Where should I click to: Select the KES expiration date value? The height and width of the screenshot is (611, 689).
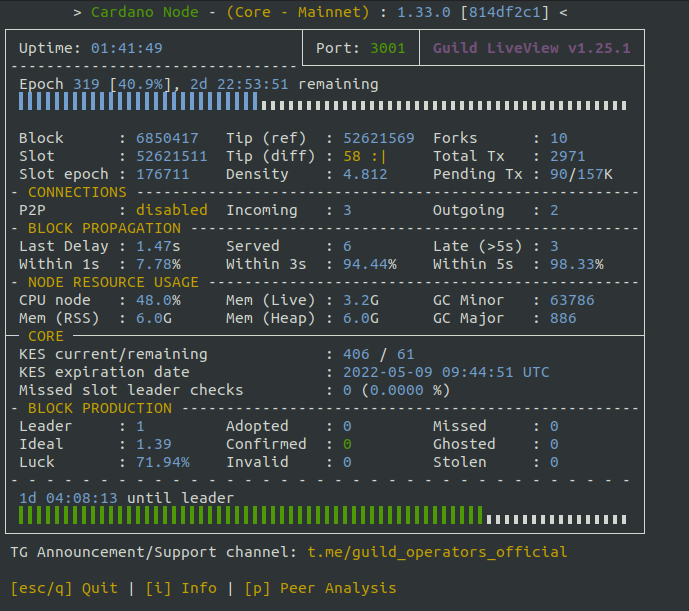[x=446, y=372]
